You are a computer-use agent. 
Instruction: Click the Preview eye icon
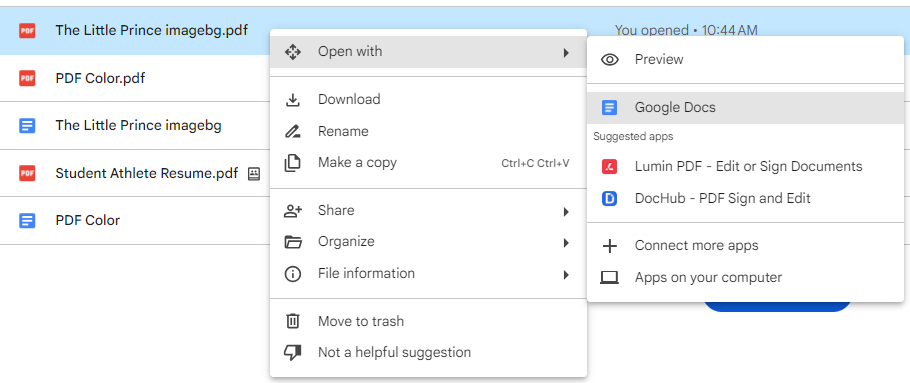[609, 60]
